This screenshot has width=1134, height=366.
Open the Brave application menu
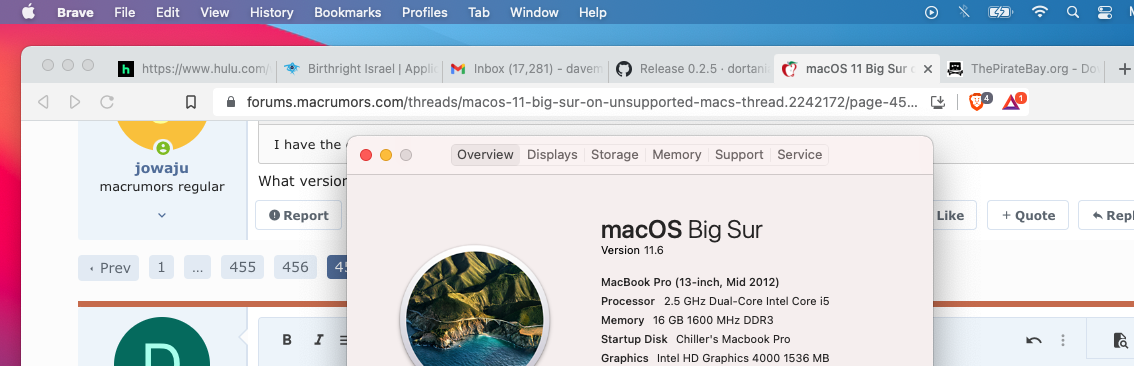(75, 12)
